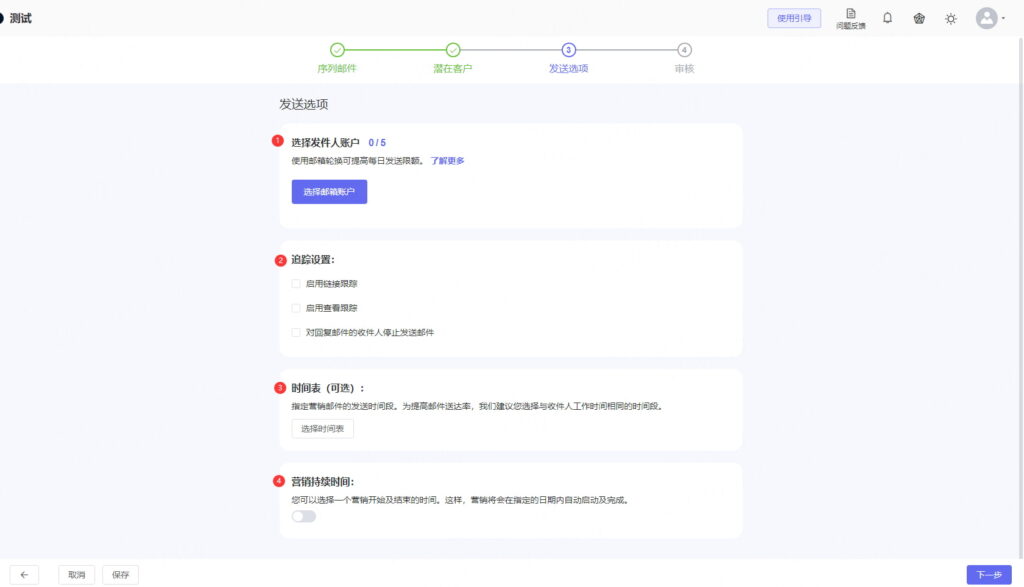
Task: Click the 使用引导 guide button
Action: click(x=793, y=18)
